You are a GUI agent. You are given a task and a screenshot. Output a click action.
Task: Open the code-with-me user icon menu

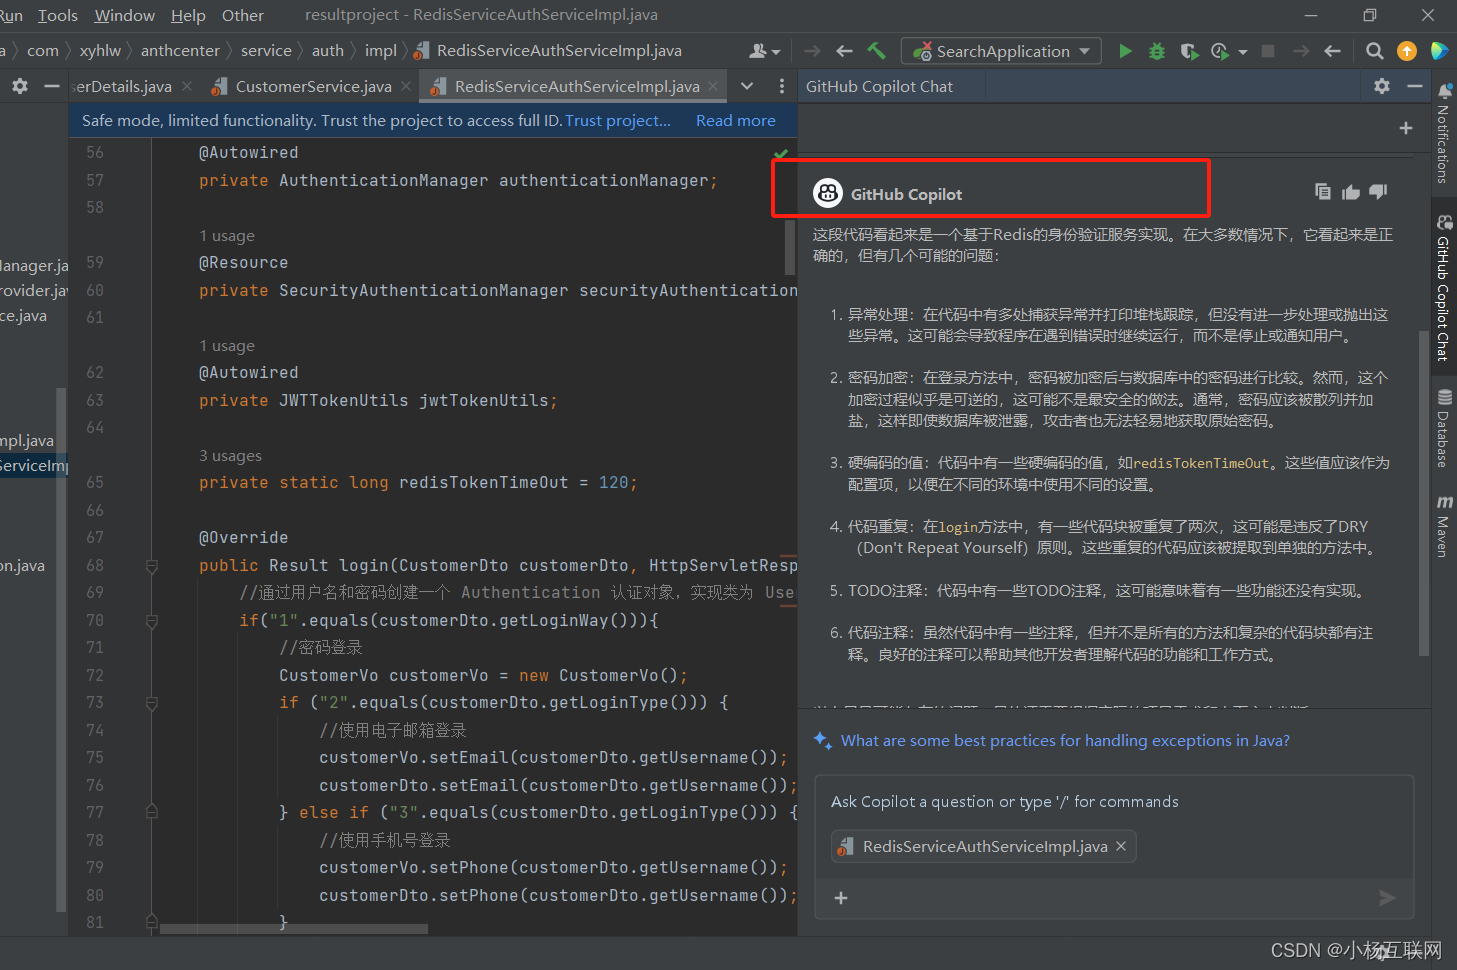coord(764,51)
